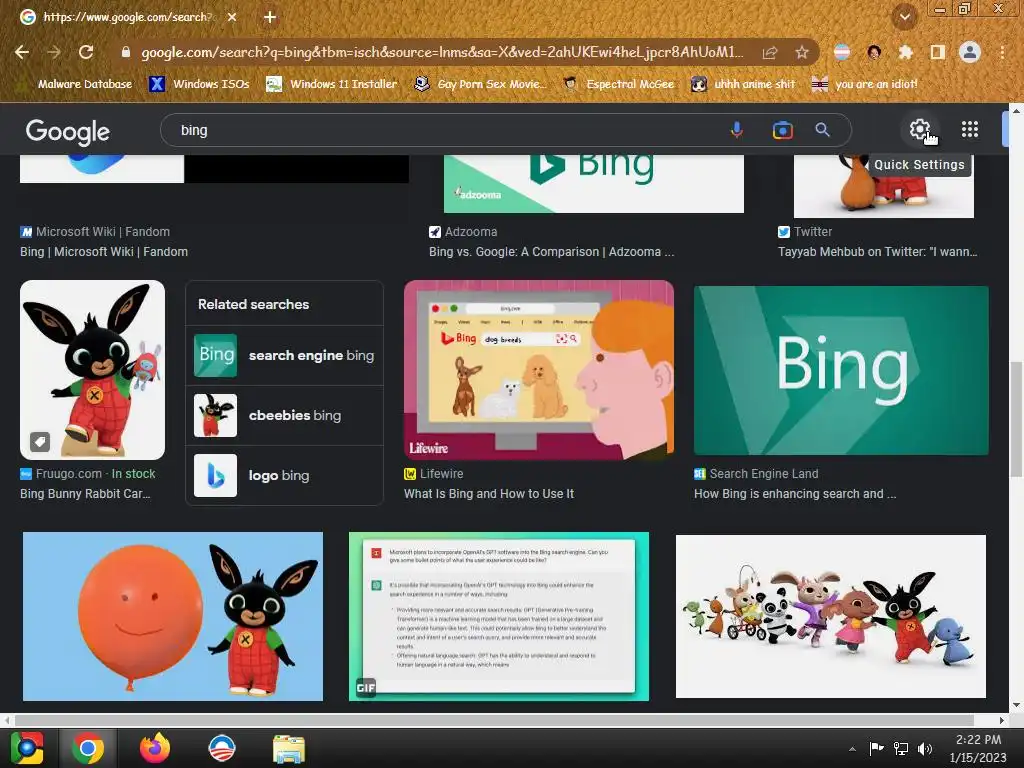Viewport: 1024px width, 768px height.
Task: Open the volume speaker tray icon
Action: click(x=925, y=748)
